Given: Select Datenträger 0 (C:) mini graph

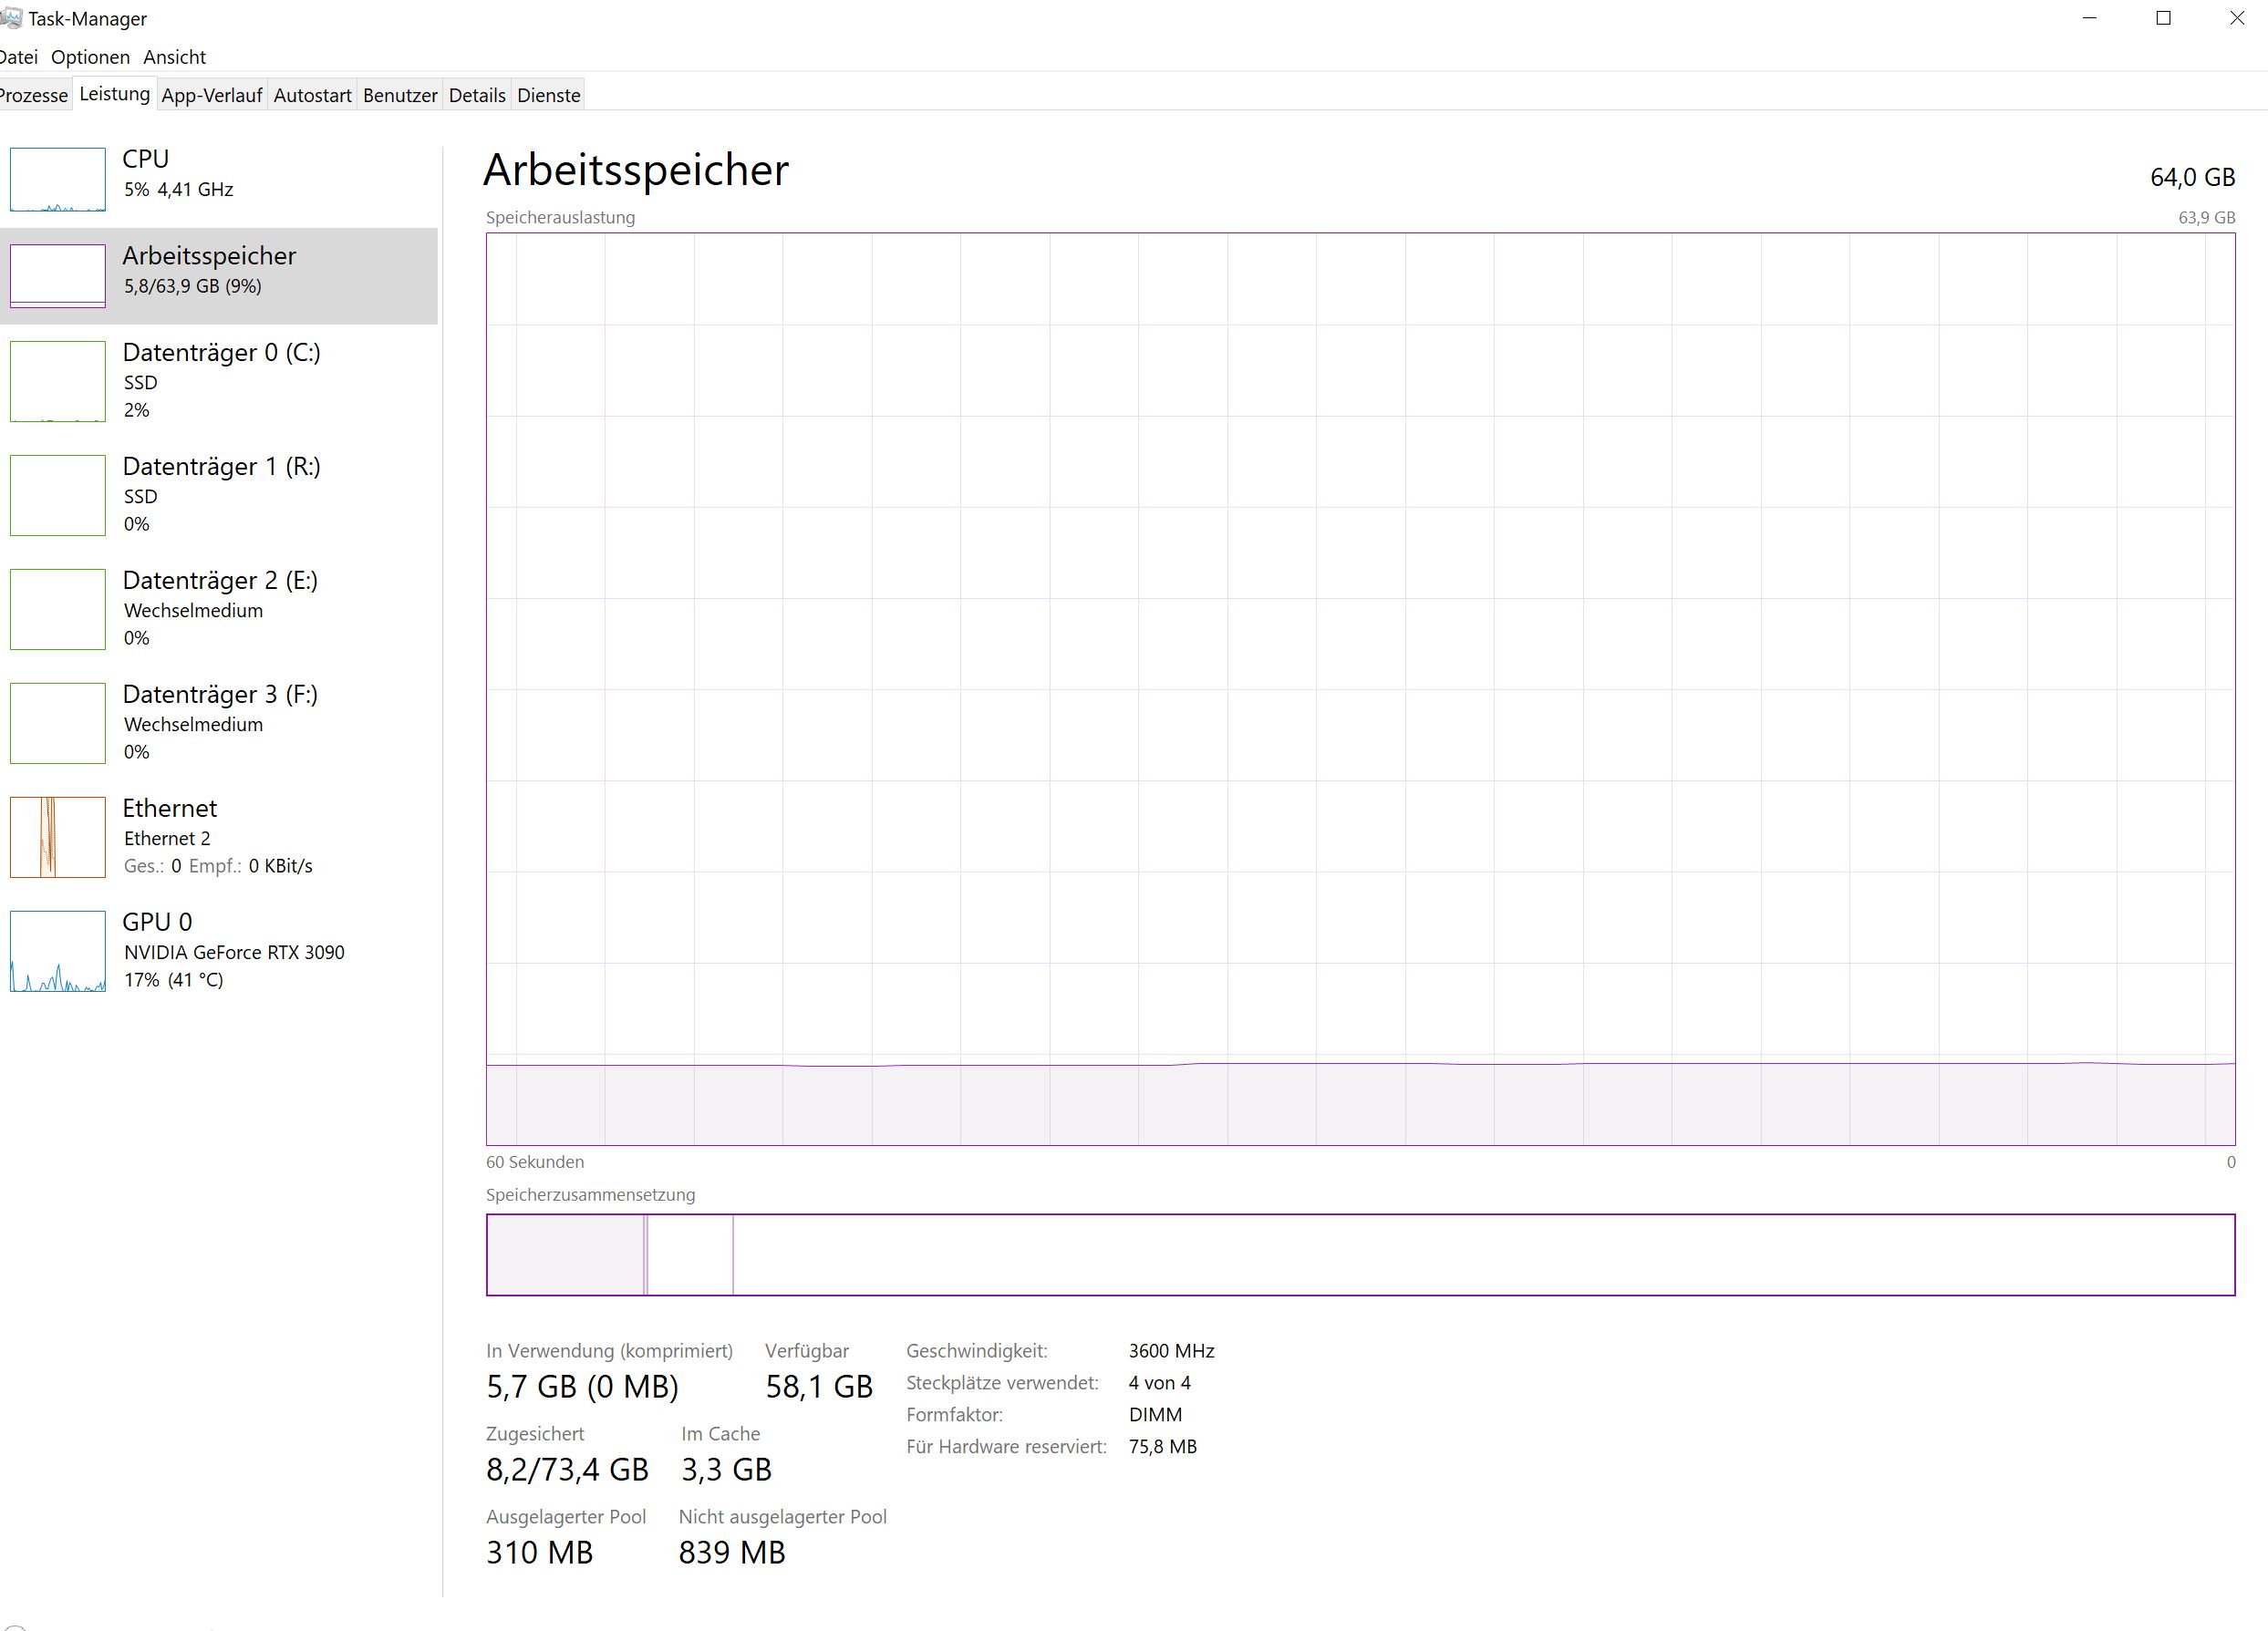Looking at the screenshot, I should (58, 381).
